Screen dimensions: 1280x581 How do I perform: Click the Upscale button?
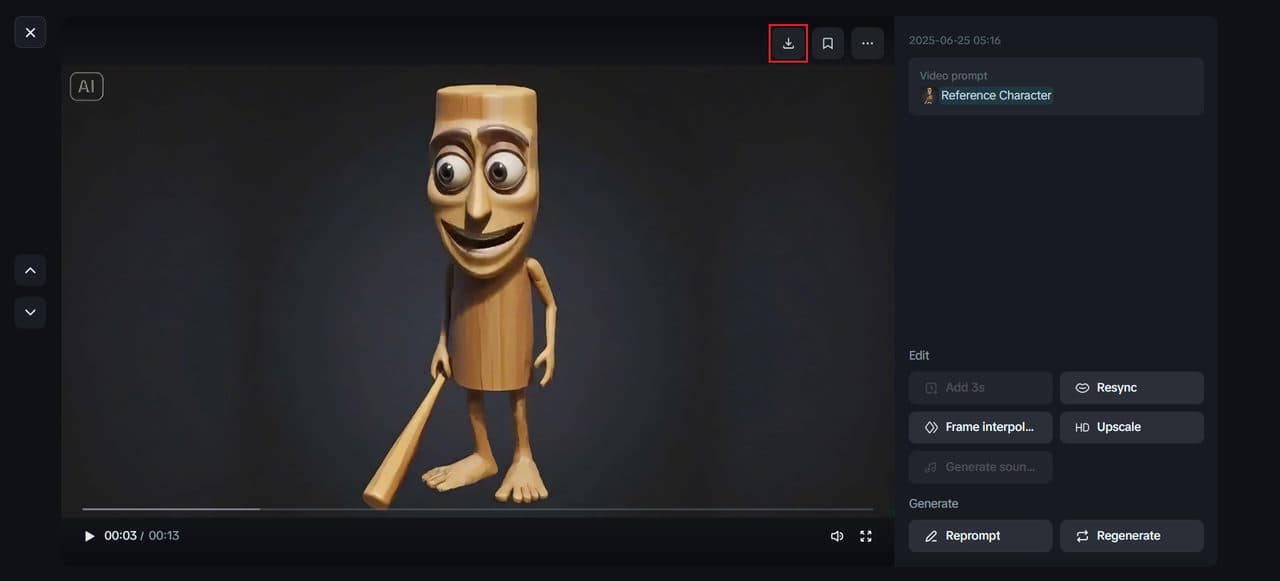1132,427
